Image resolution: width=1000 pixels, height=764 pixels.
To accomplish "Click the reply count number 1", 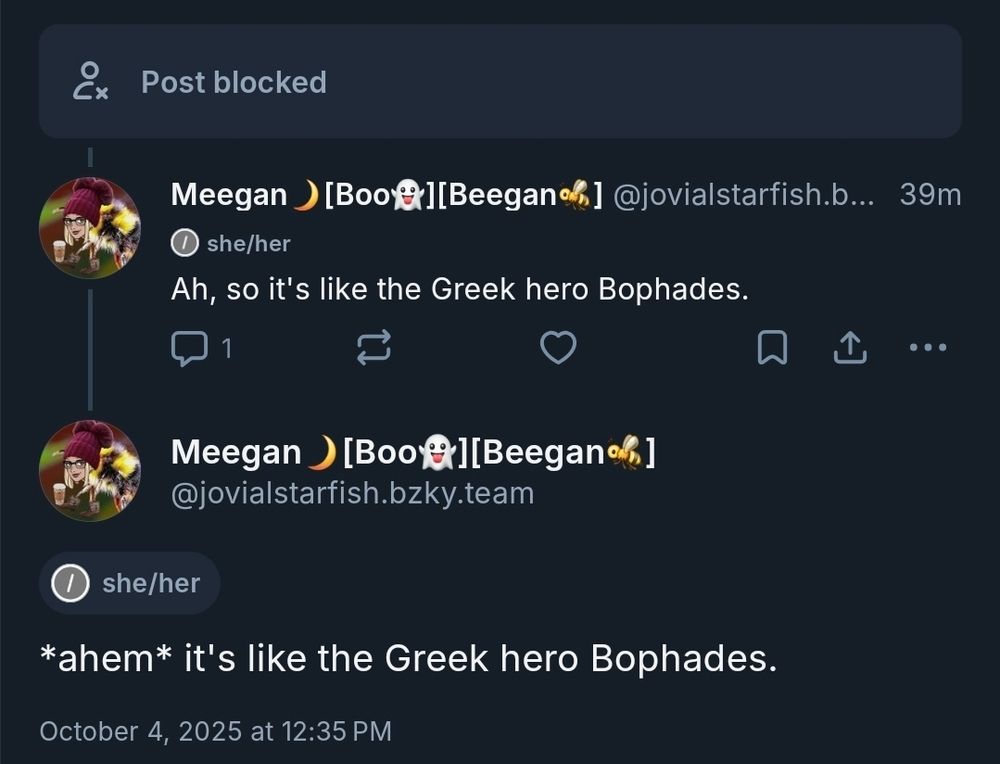I will [226, 348].
